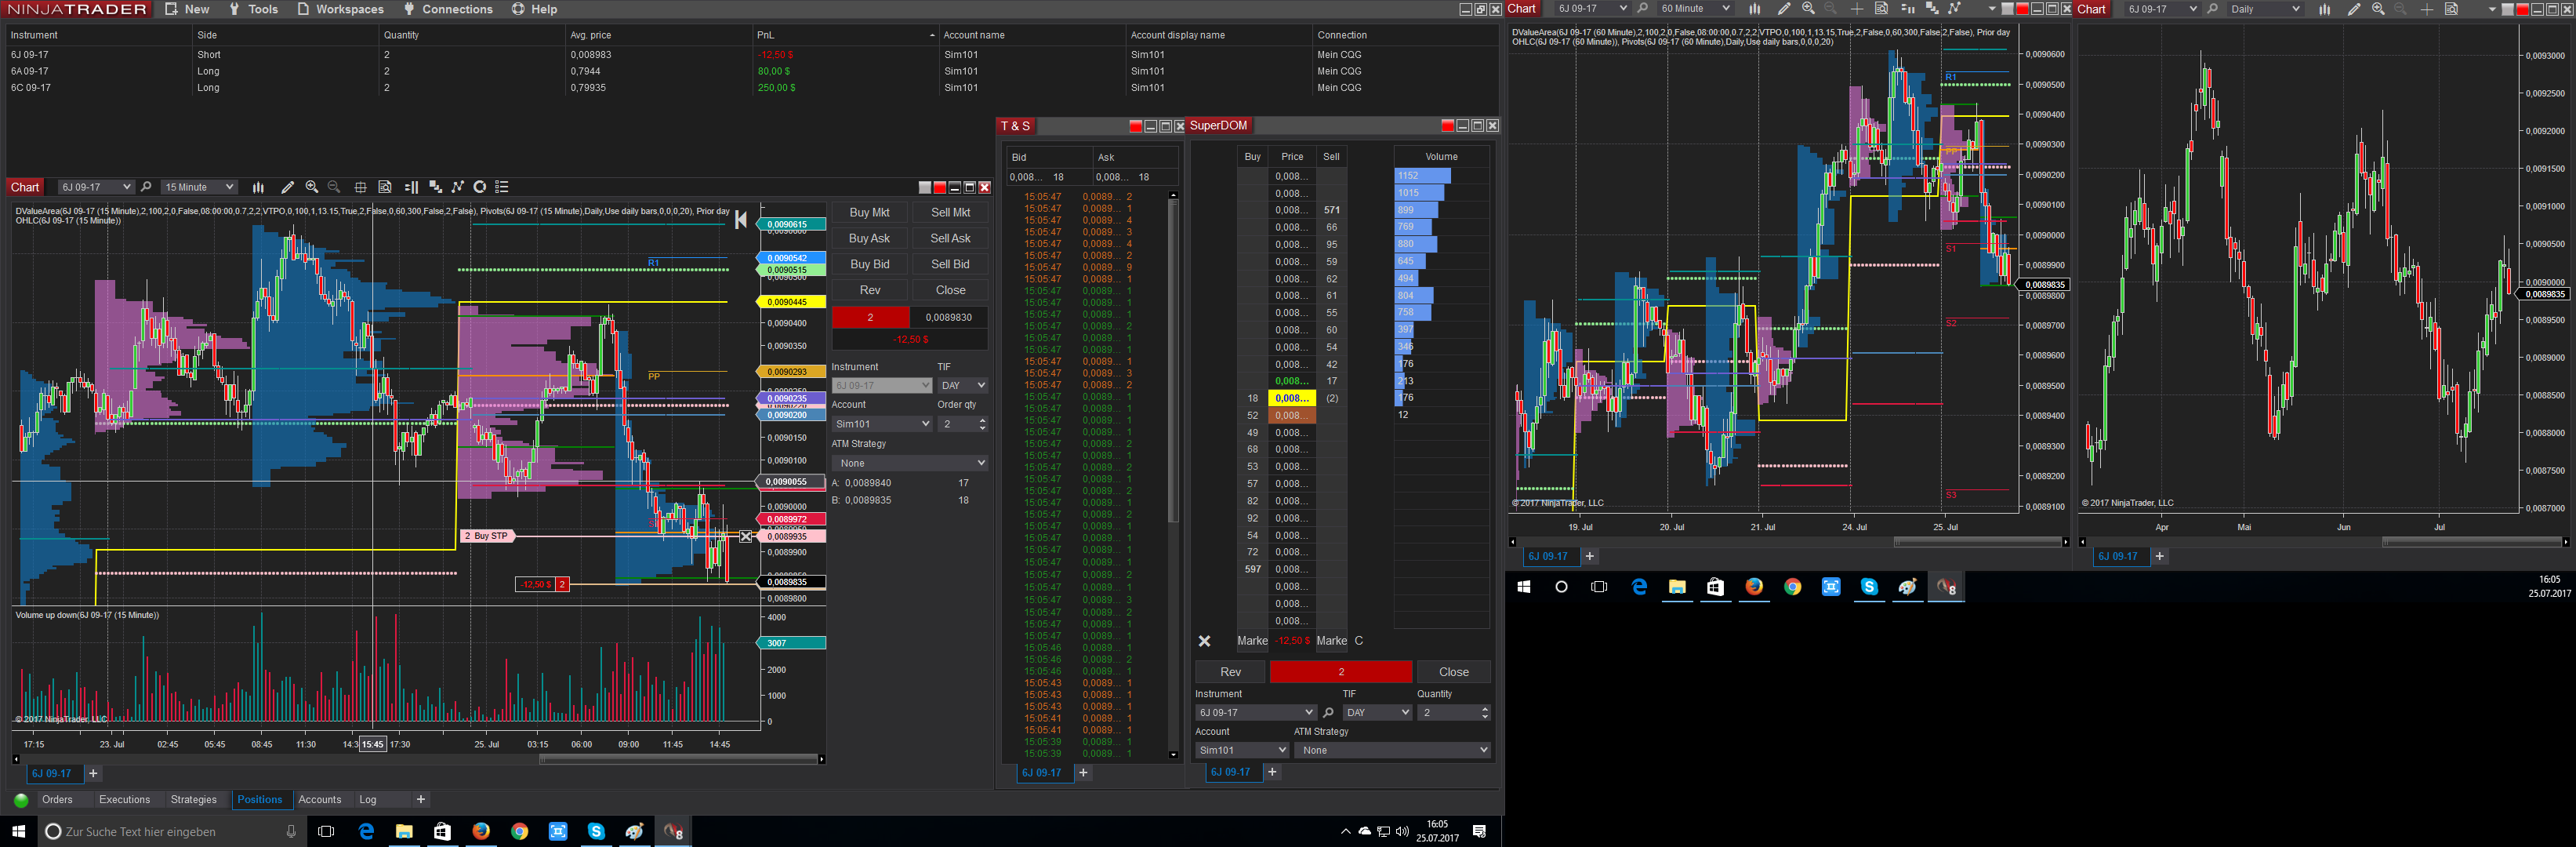Open Indicators icon in 15 Minute chart toolbar

(435, 187)
